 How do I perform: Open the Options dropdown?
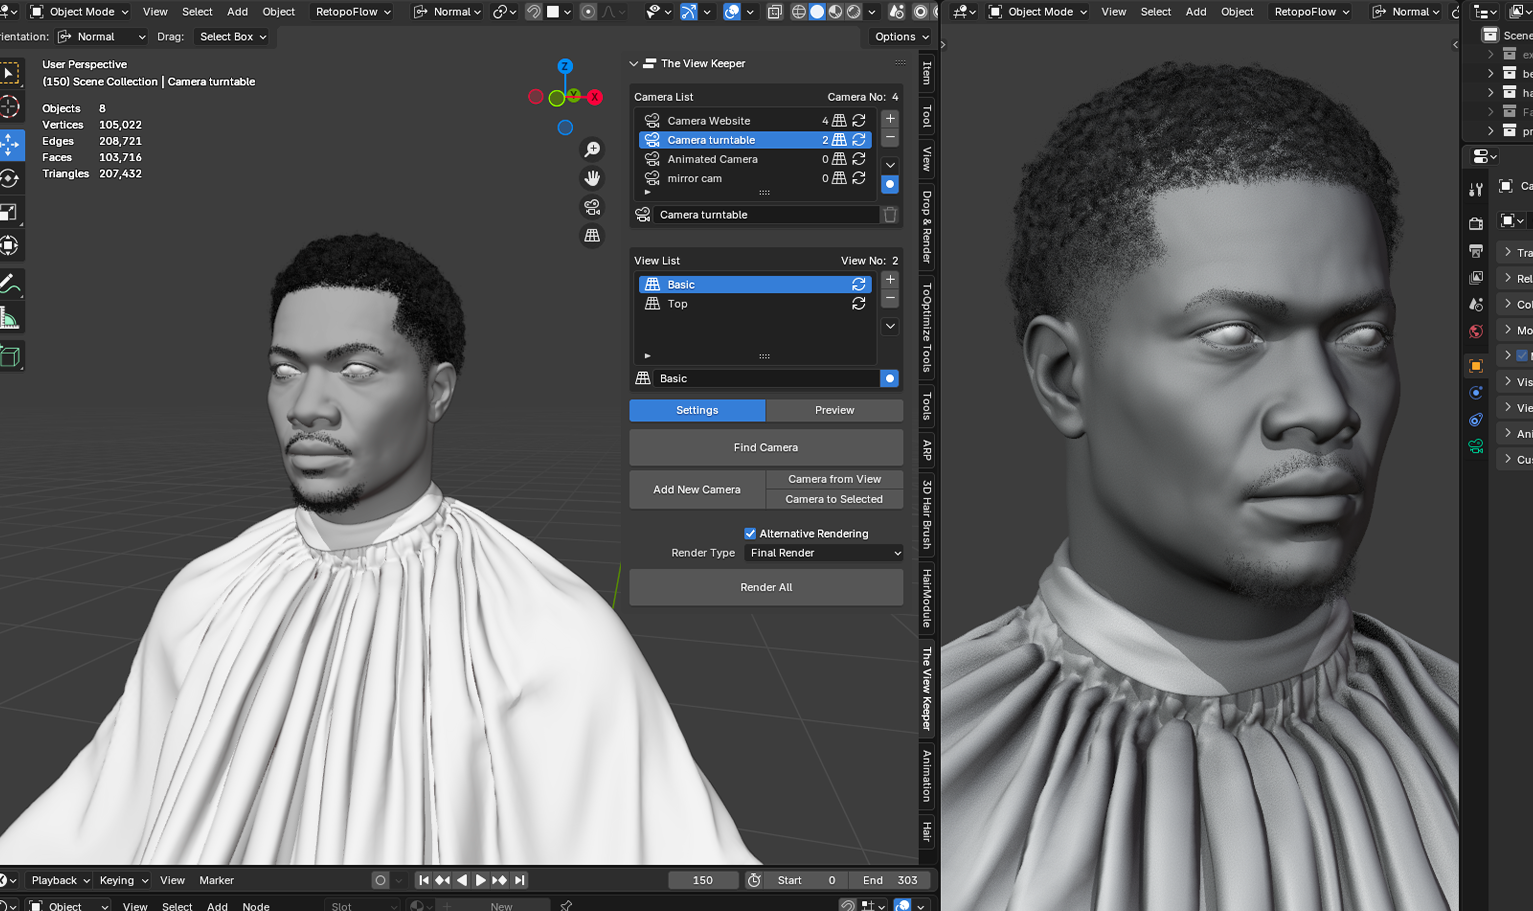click(x=902, y=36)
